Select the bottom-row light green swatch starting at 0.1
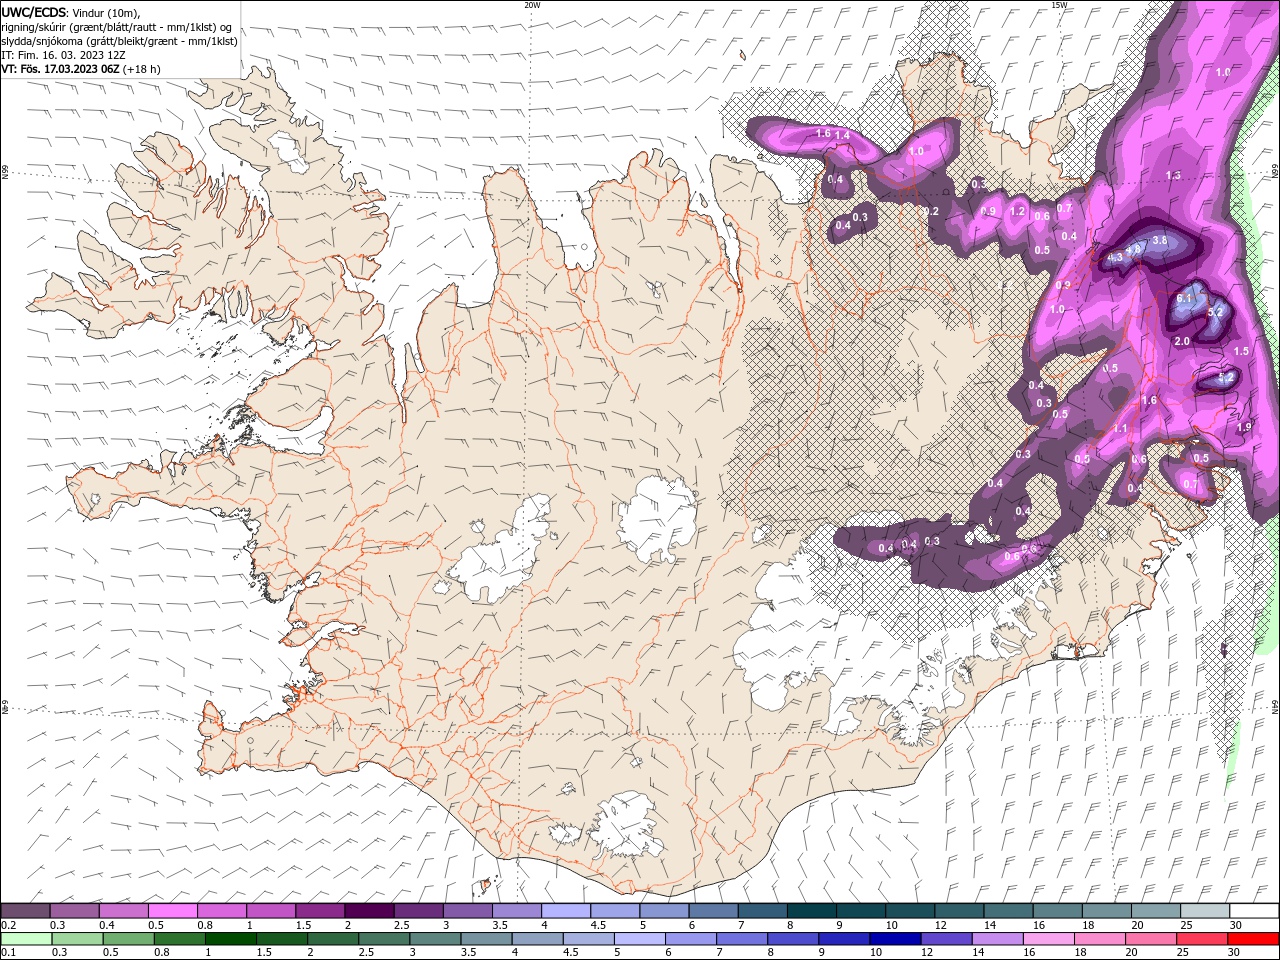1280x960 pixels. click(x=26, y=939)
